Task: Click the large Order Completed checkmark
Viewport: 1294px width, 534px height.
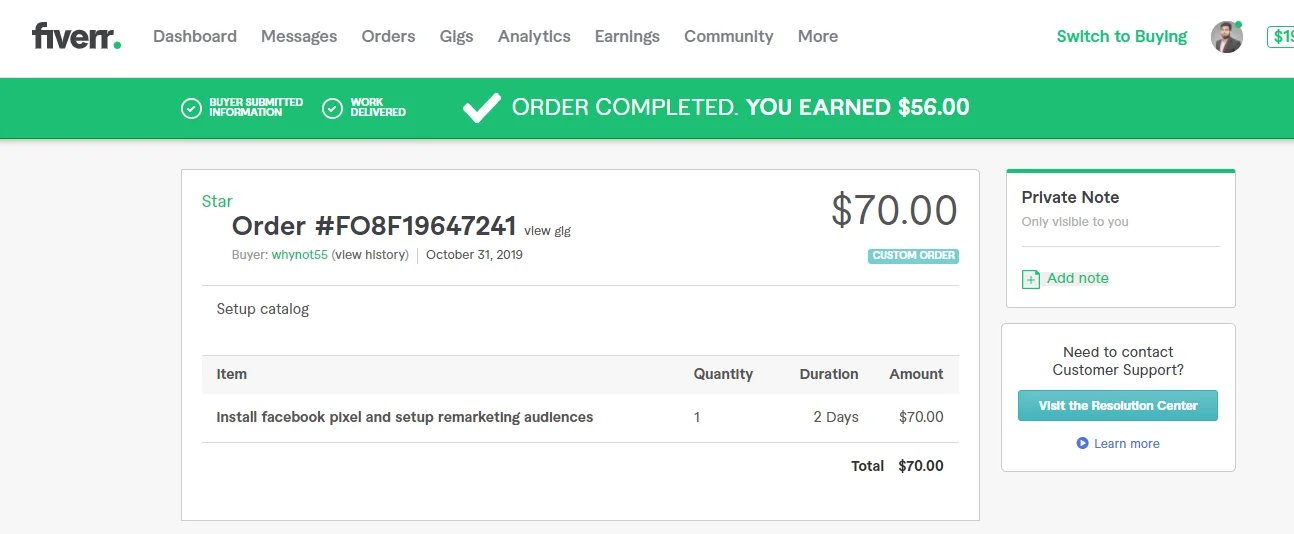Action: pos(481,108)
